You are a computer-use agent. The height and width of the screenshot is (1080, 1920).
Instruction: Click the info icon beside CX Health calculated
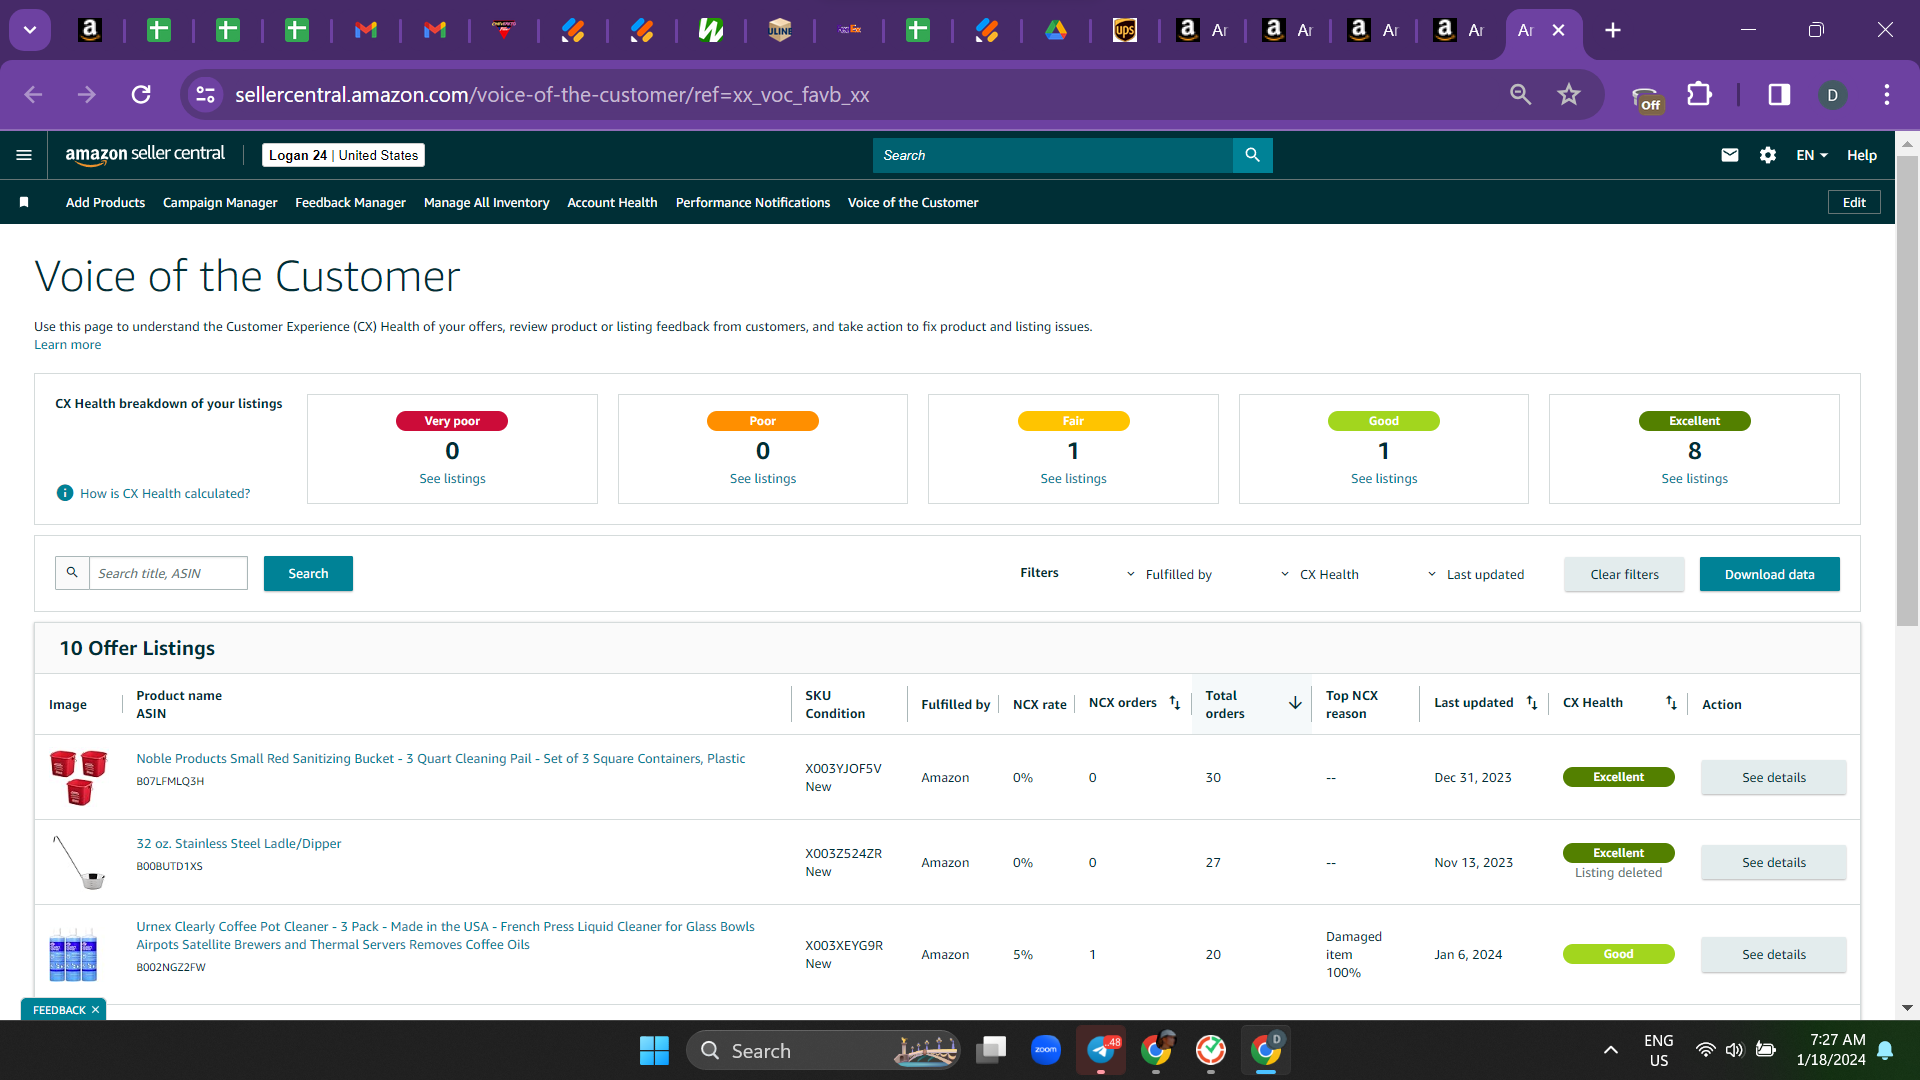click(x=65, y=493)
